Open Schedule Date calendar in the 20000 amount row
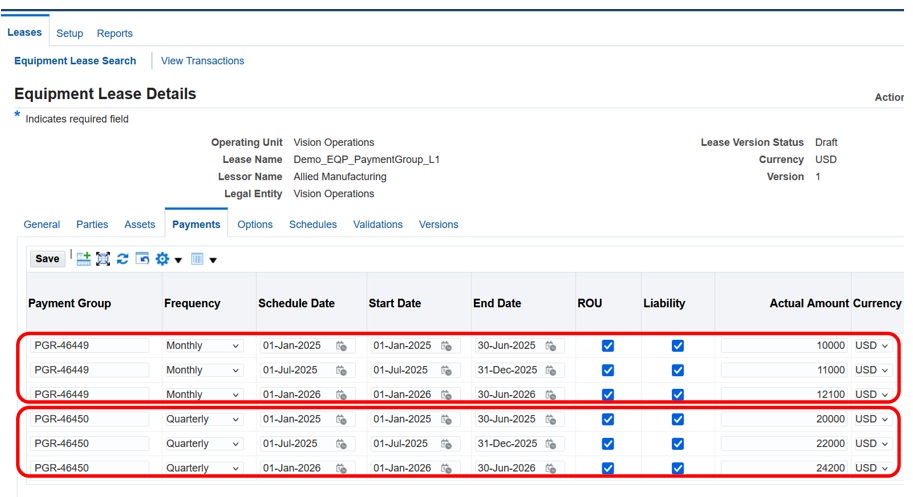Screen dimensions: 913x497 pyautogui.click(x=342, y=420)
